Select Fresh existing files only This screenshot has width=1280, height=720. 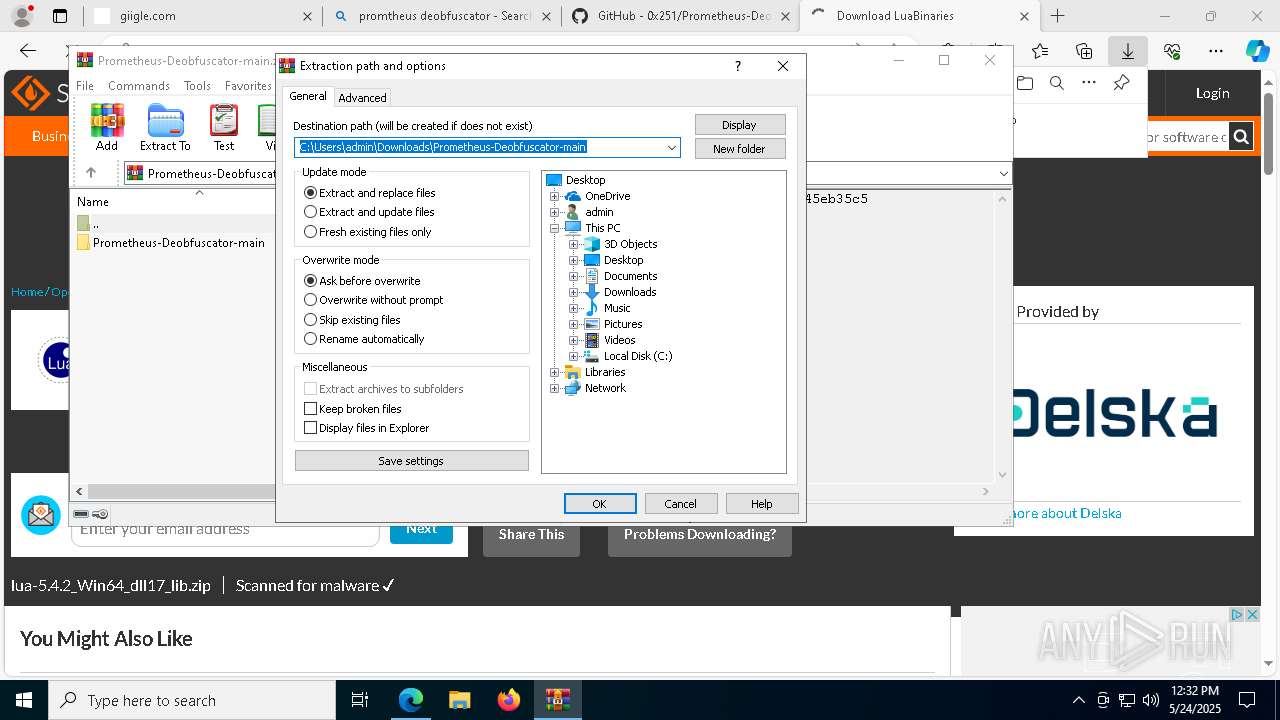click(x=368, y=232)
